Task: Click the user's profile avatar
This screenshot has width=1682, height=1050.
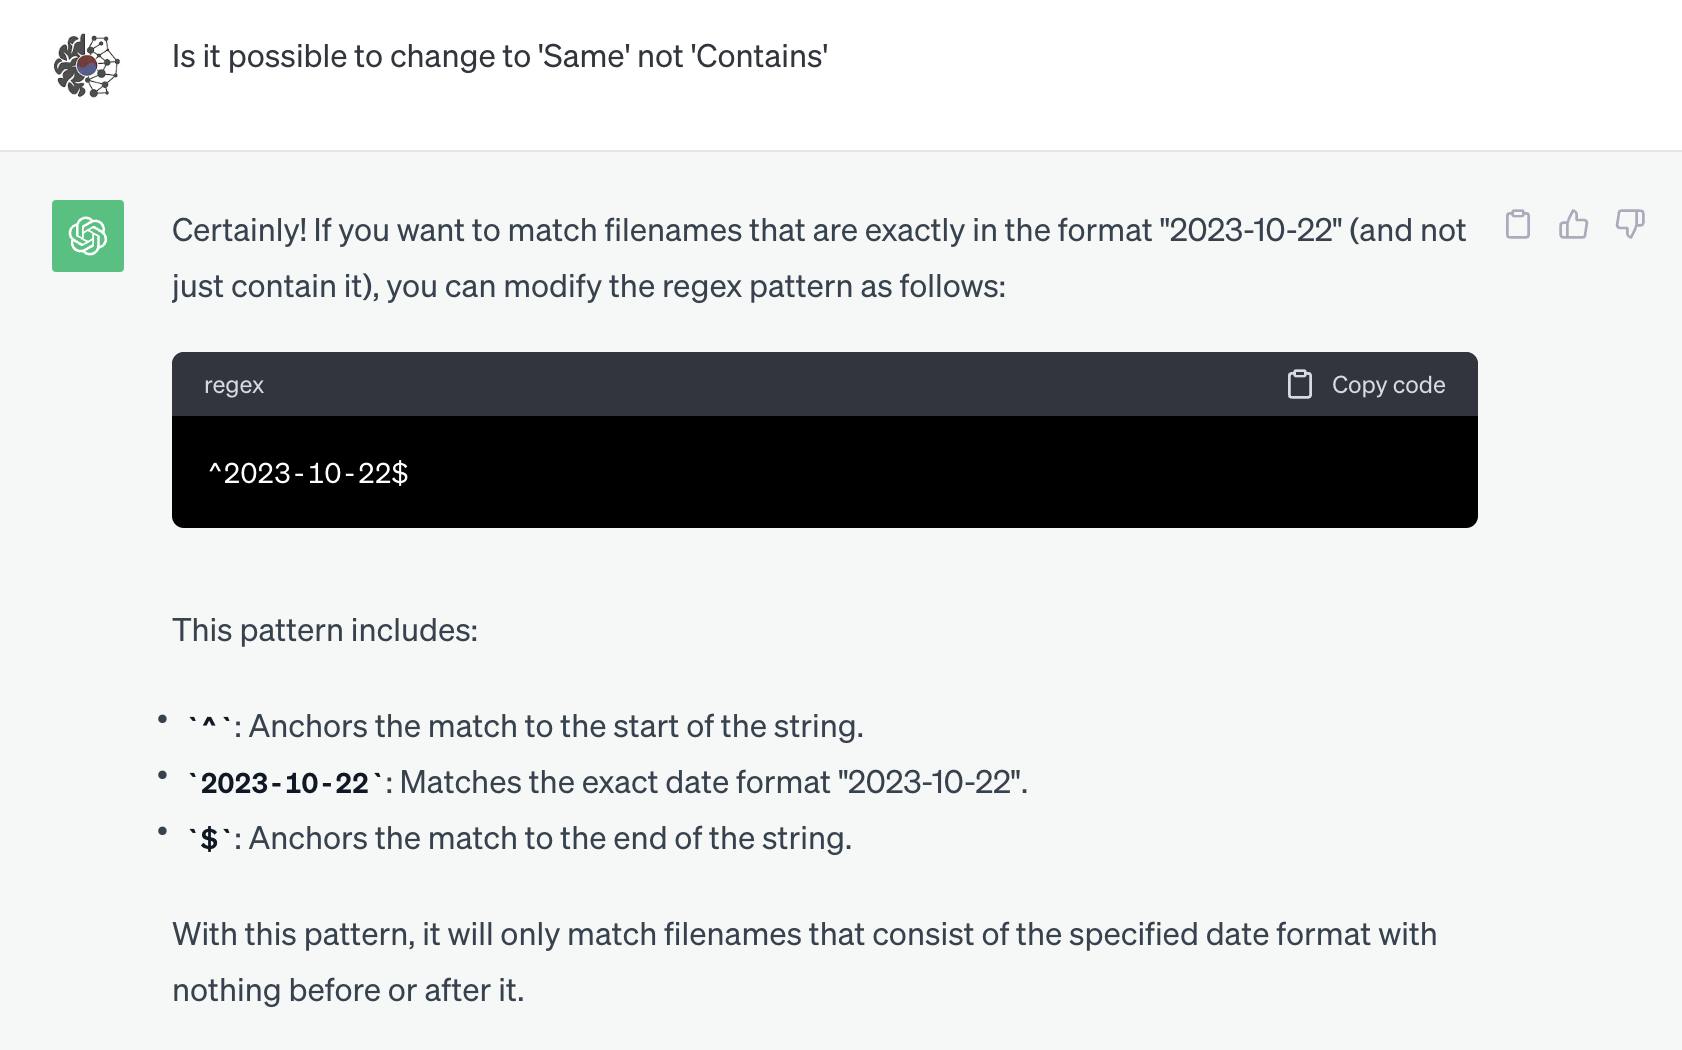Action: pos(87,66)
